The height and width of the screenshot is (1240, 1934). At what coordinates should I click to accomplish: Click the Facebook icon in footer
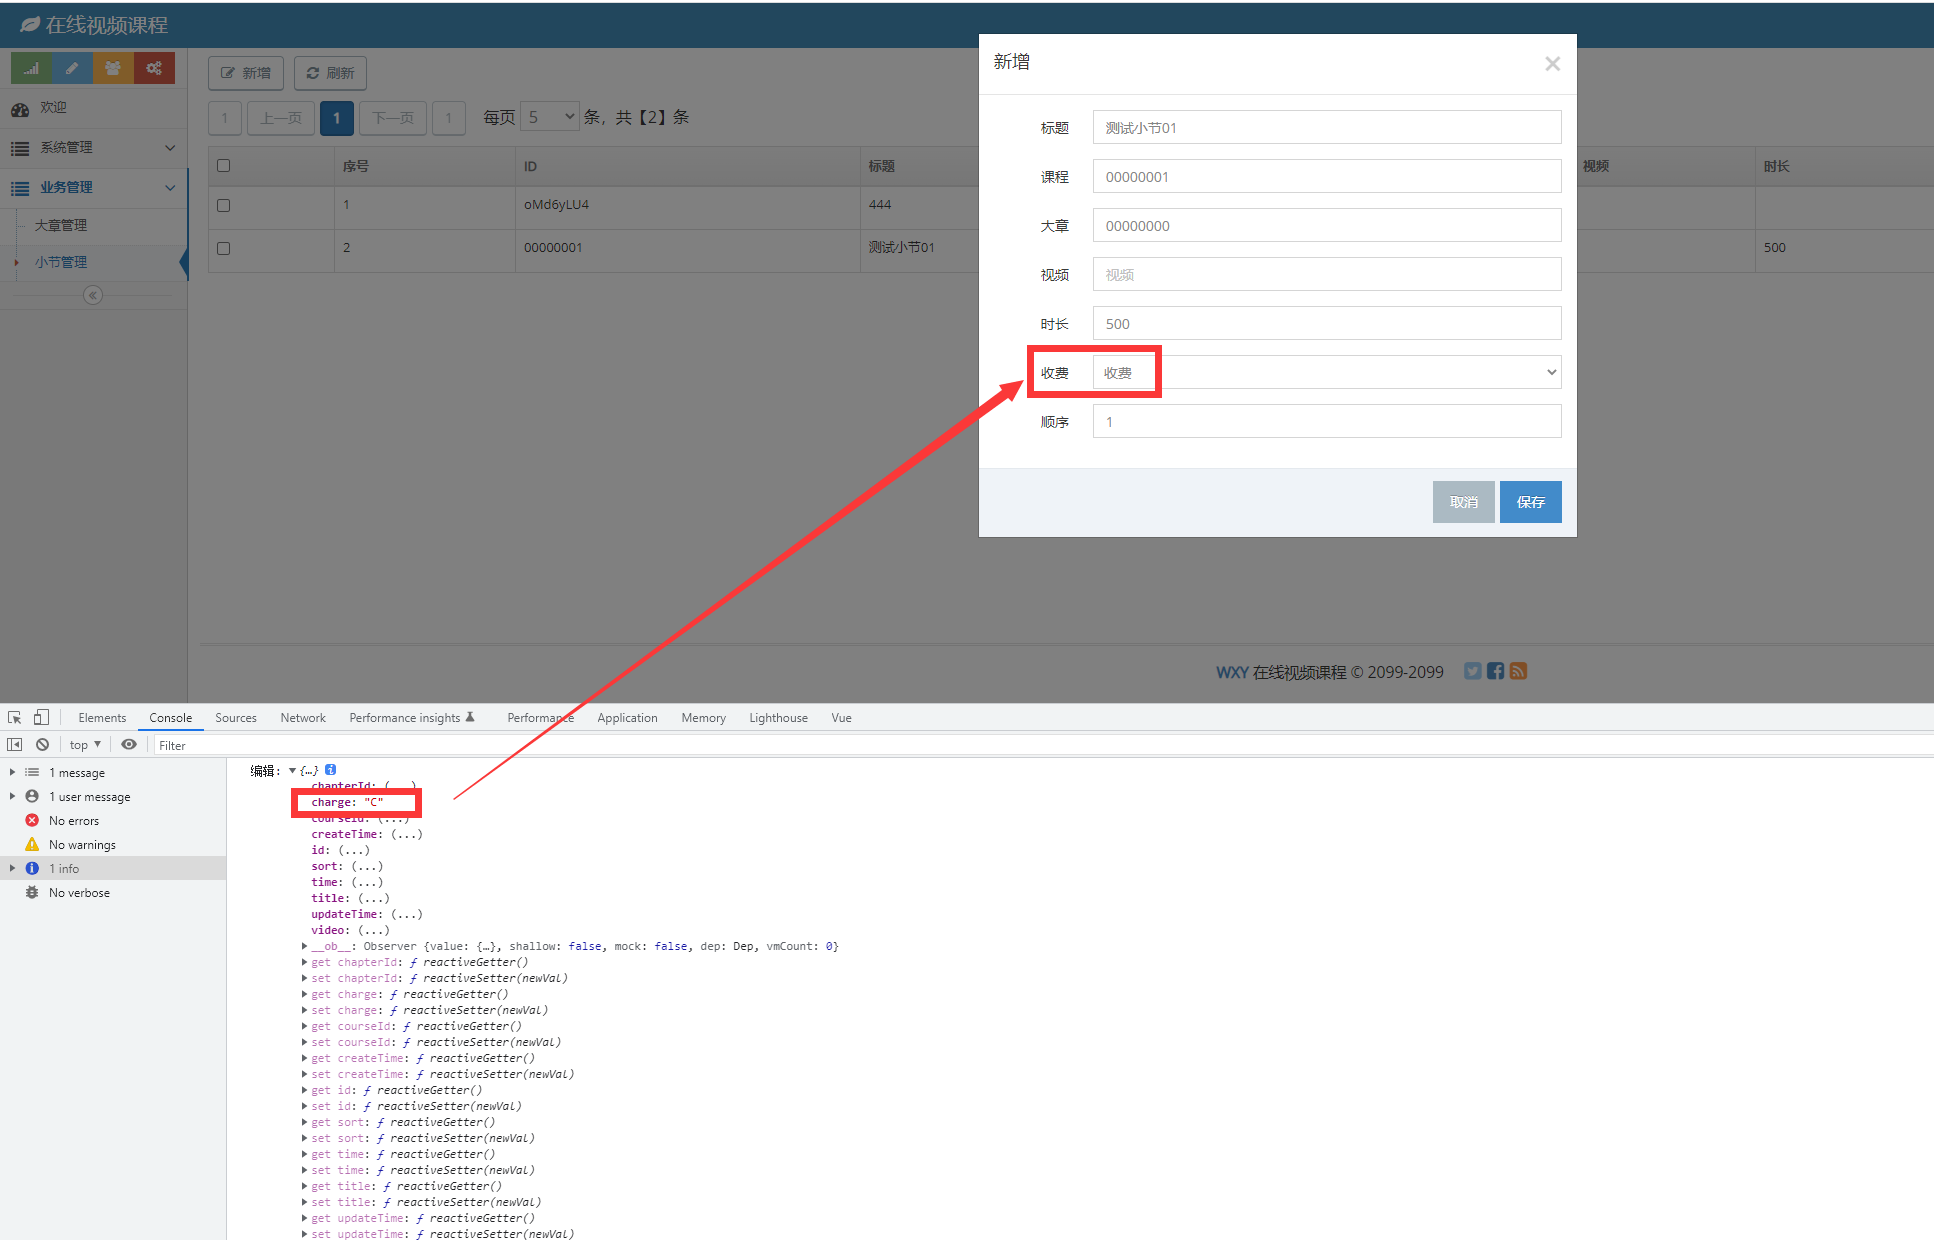[x=1495, y=671]
